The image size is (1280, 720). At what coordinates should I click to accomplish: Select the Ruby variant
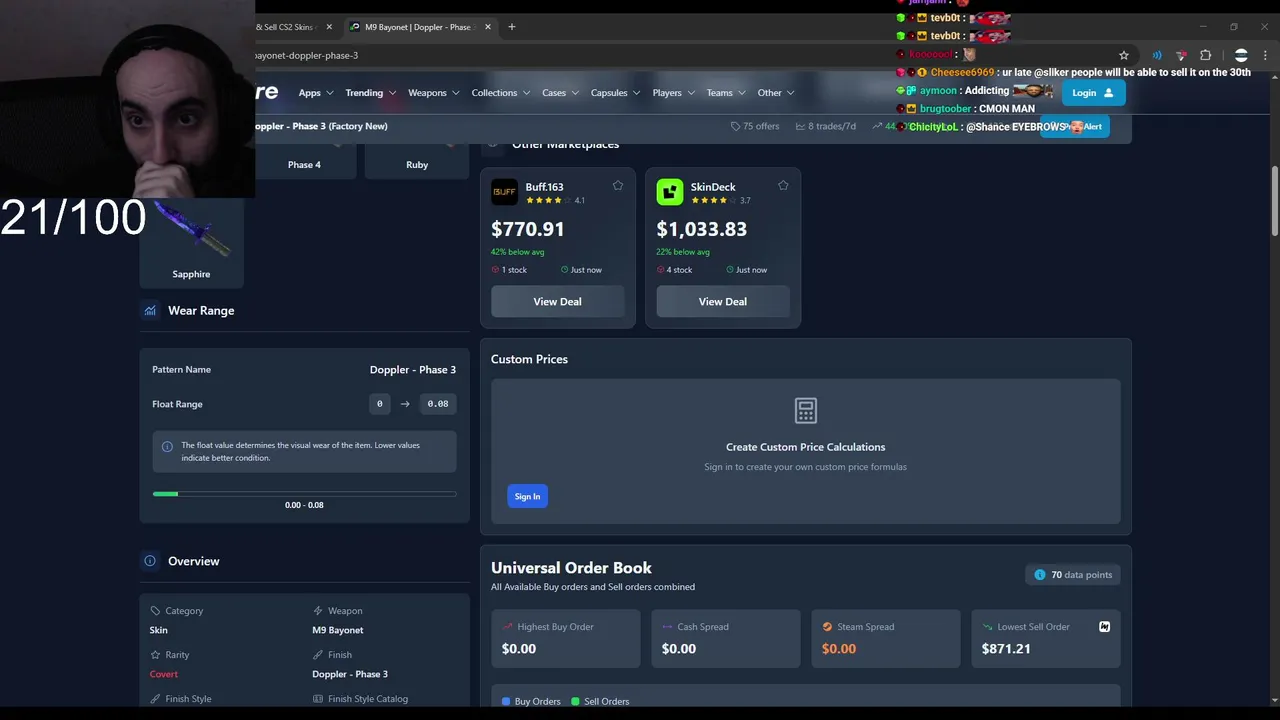[417, 165]
